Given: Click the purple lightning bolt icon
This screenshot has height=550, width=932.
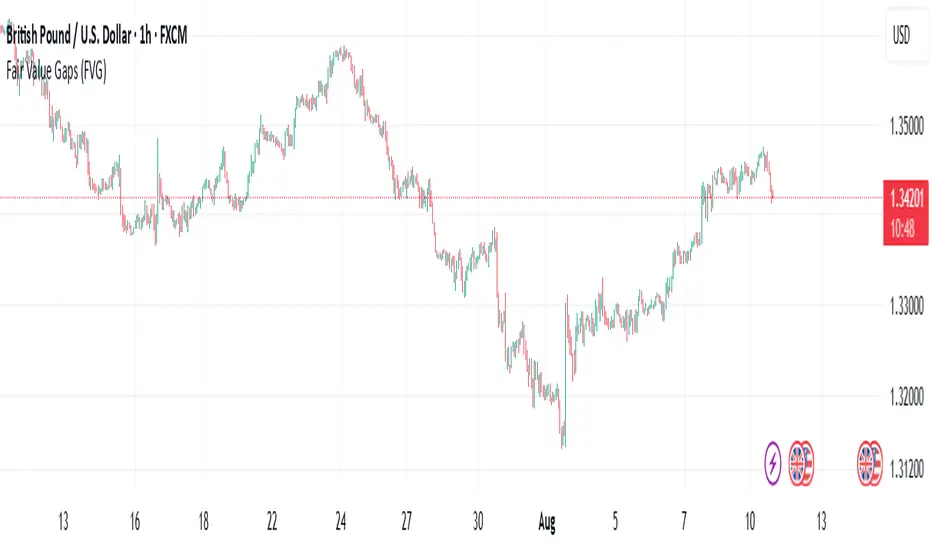Looking at the screenshot, I should pyautogui.click(x=773, y=464).
